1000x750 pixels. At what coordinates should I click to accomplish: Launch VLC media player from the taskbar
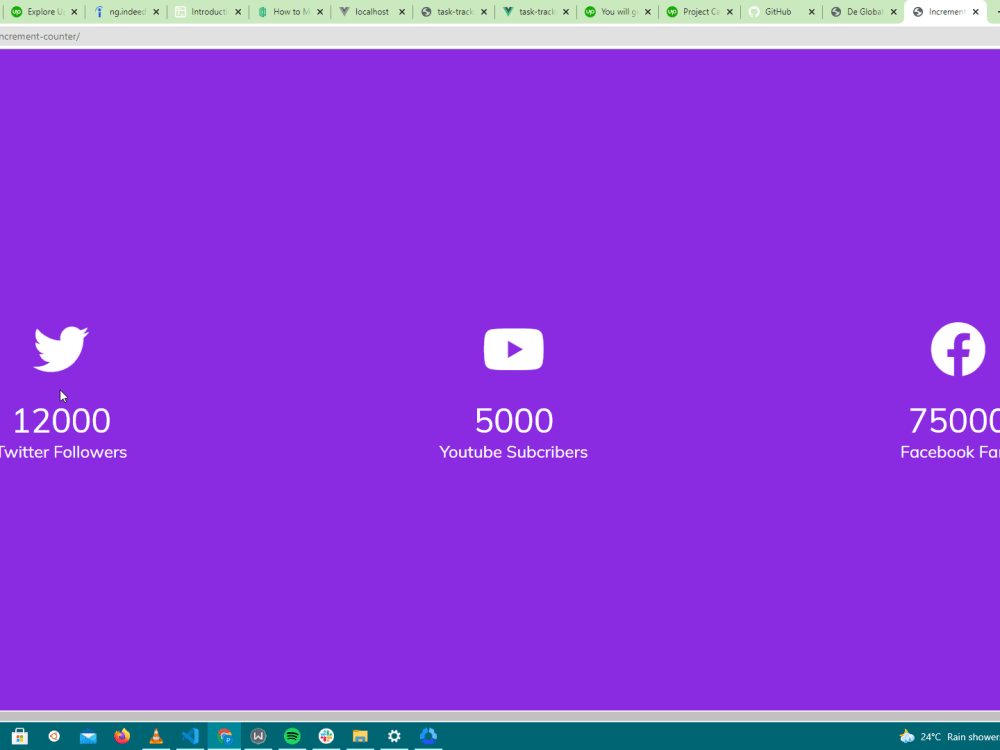(x=156, y=736)
